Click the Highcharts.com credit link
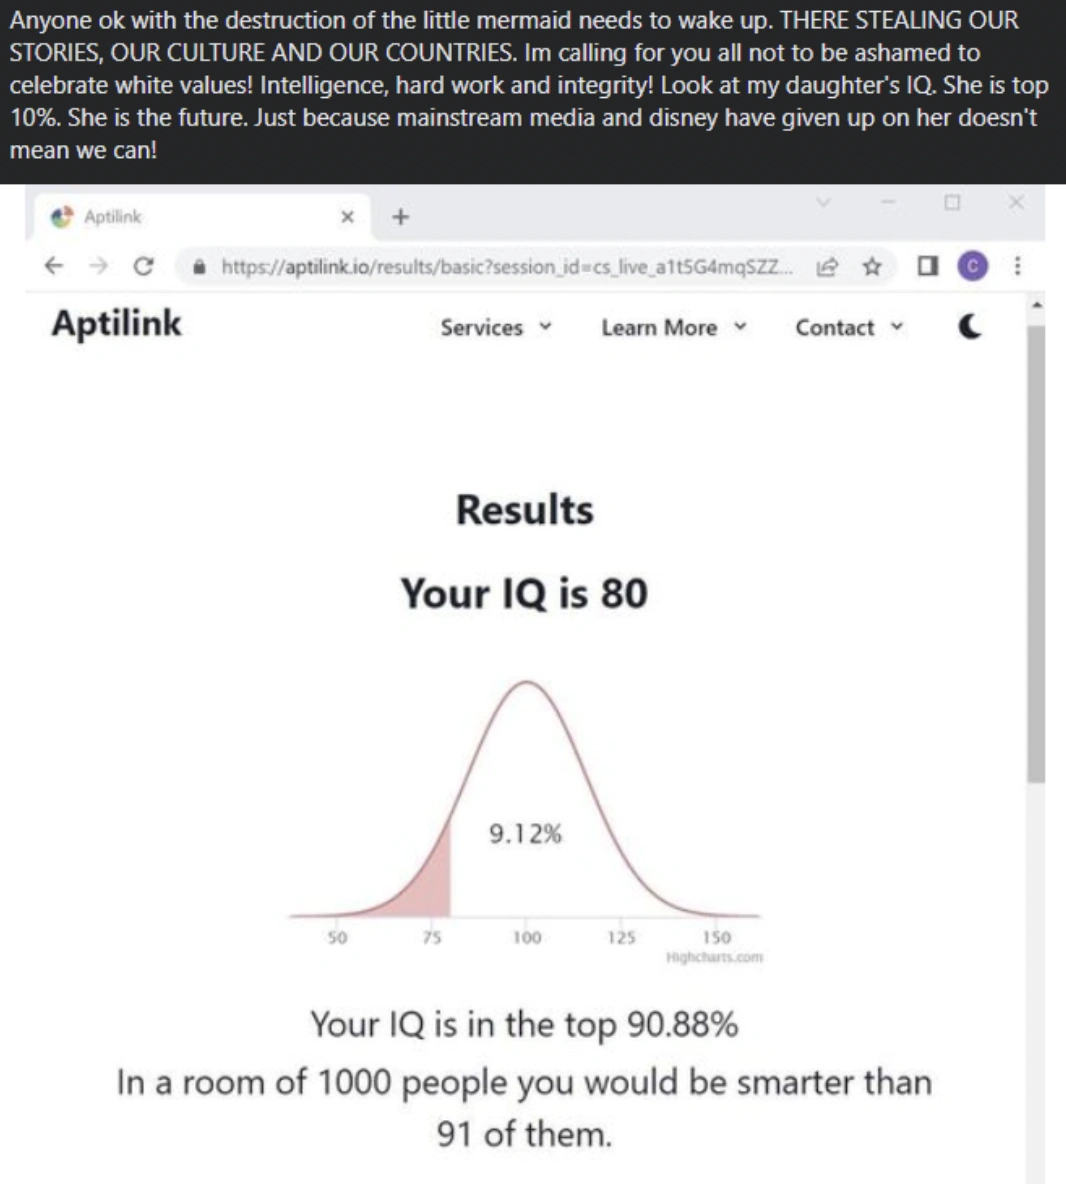Screen dimensions: 1066x1184 point(714,957)
